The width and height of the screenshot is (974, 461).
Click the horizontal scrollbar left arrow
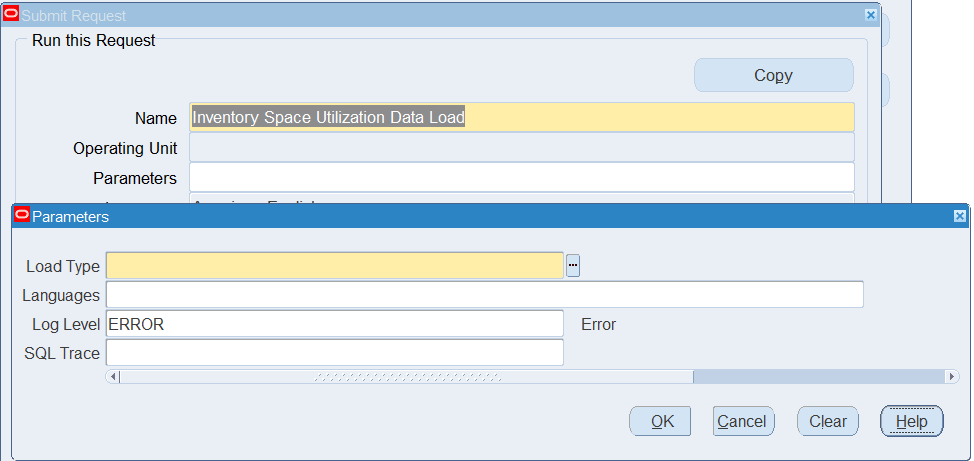(113, 377)
